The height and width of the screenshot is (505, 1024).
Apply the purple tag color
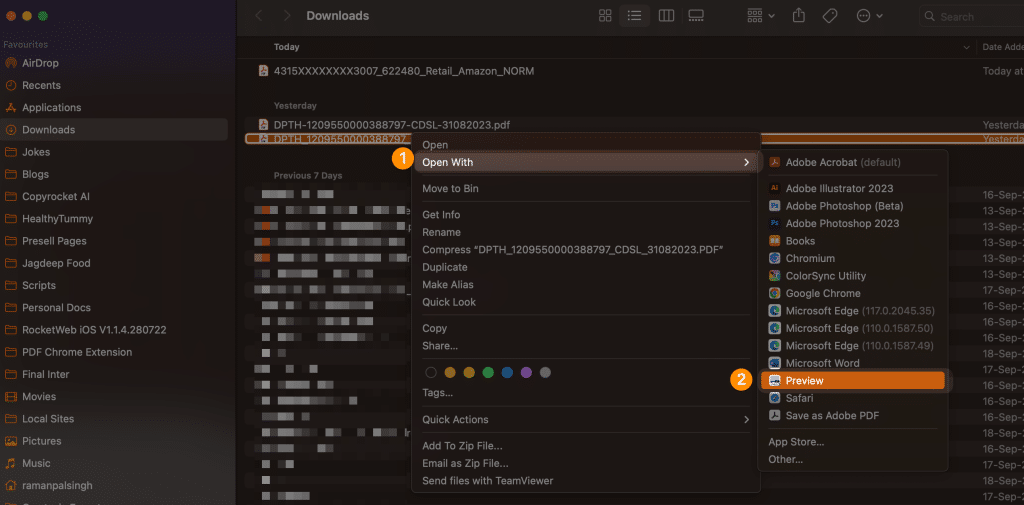point(526,372)
